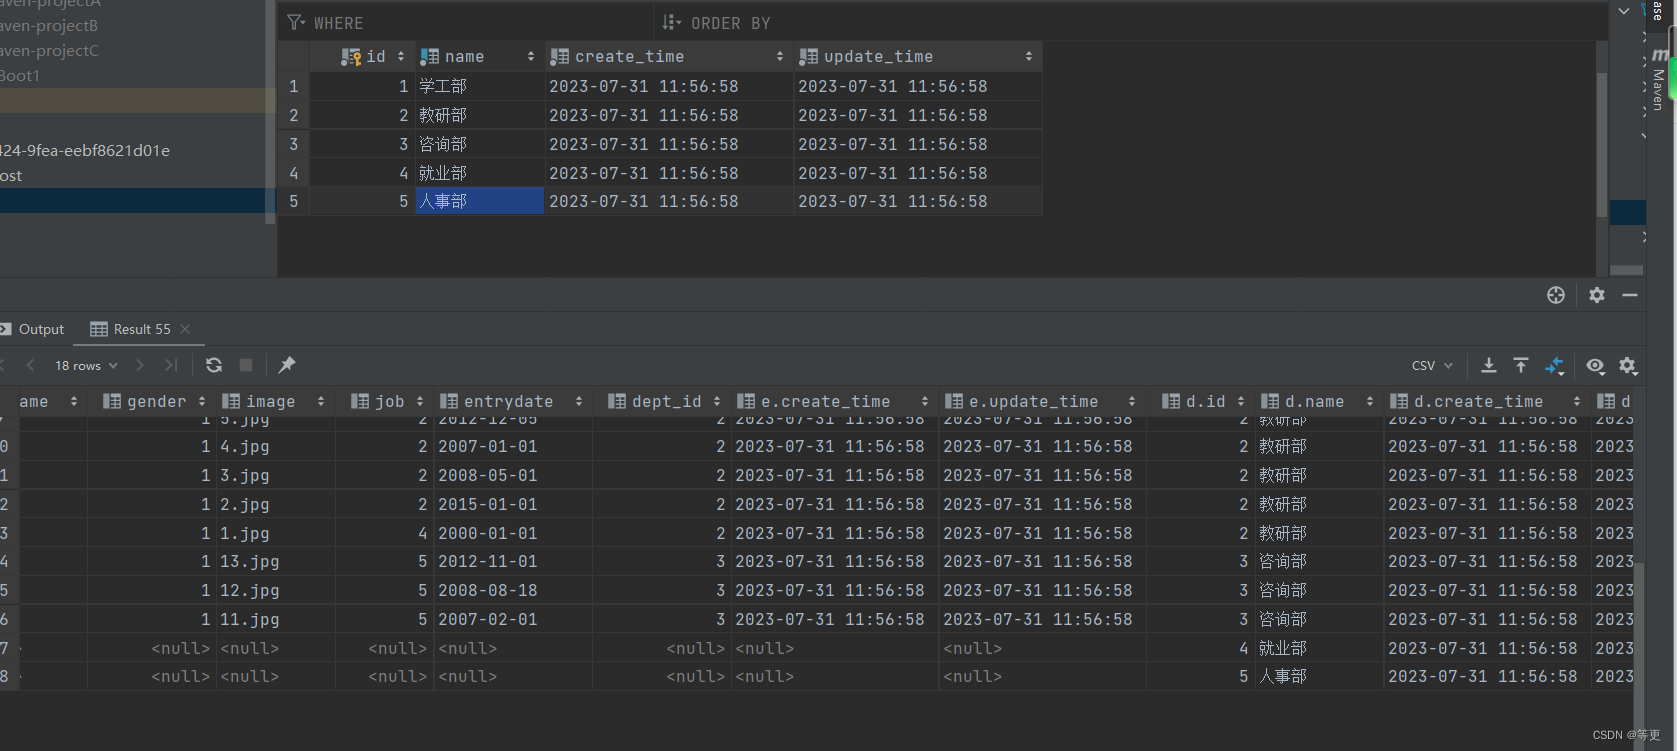Open services panel gear options
The width and height of the screenshot is (1677, 751).
[x=1597, y=295]
